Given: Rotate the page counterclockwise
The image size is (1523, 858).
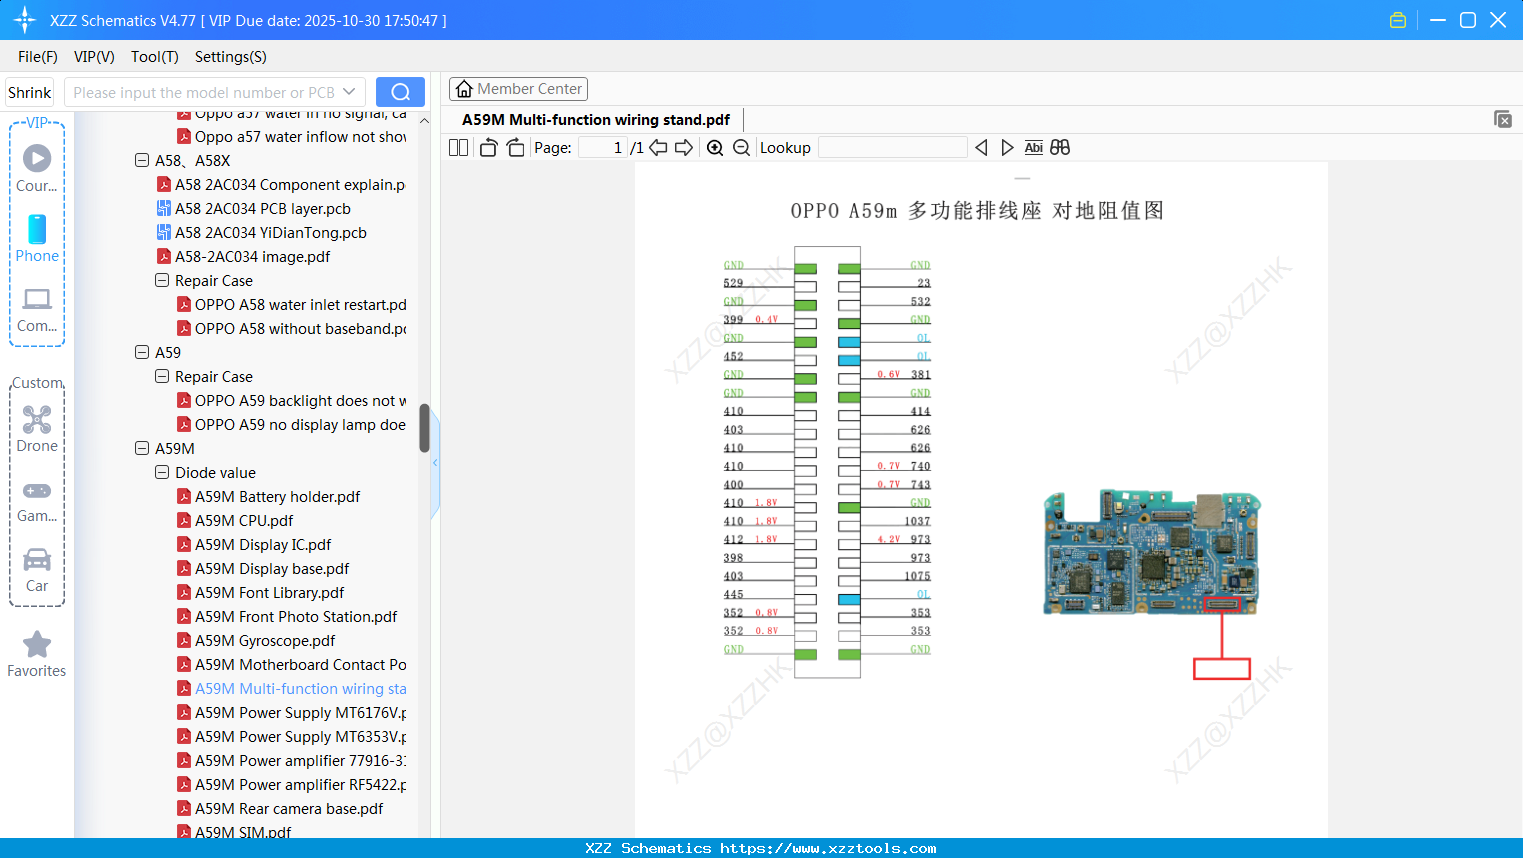Looking at the screenshot, I should [488, 147].
